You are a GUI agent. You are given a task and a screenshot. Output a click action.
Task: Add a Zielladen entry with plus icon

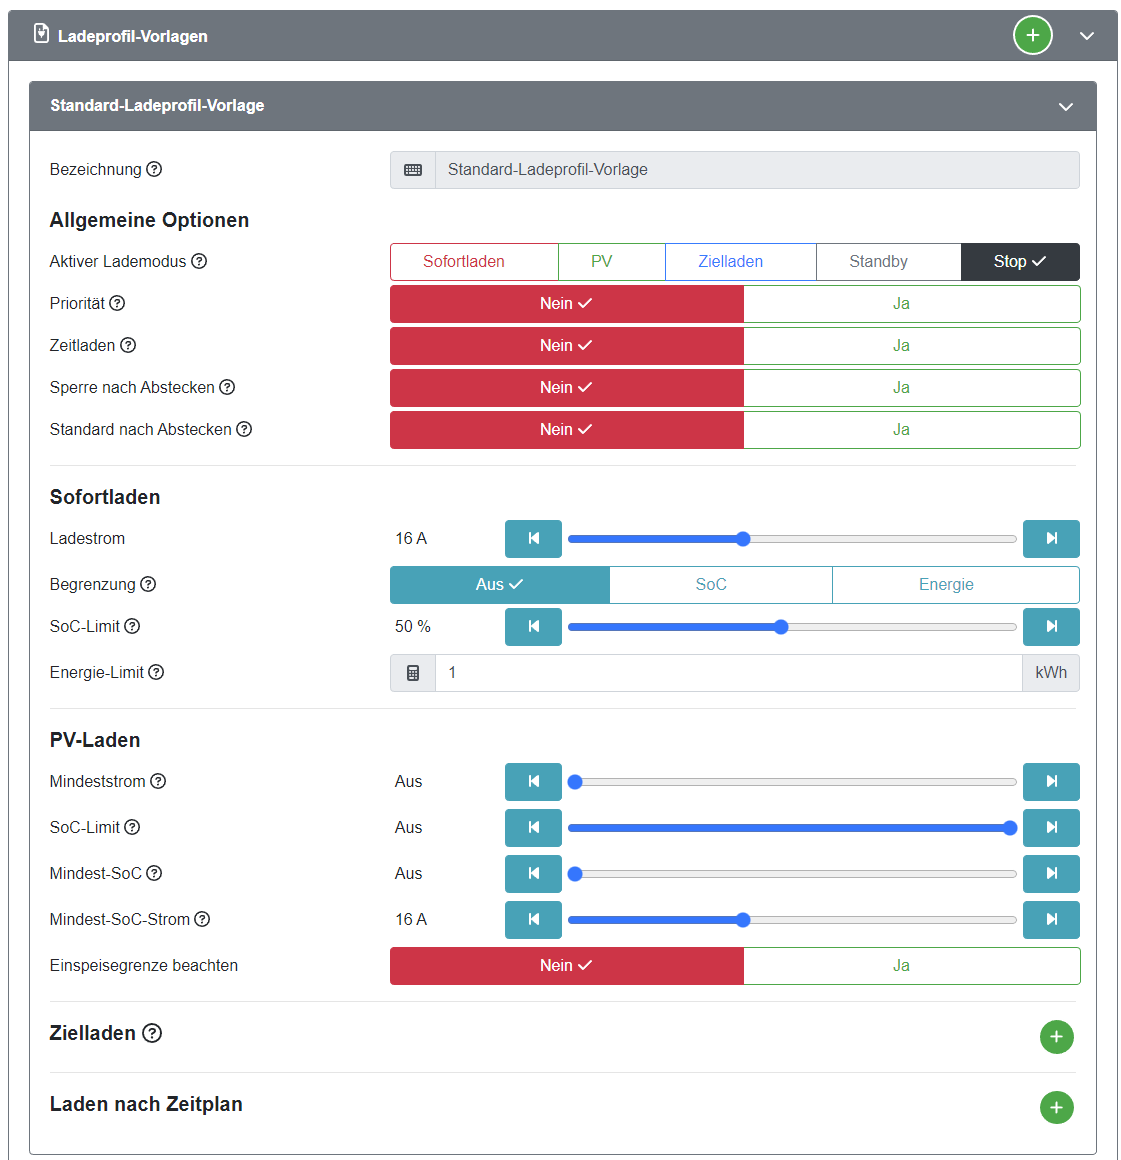[1056, 1037]
